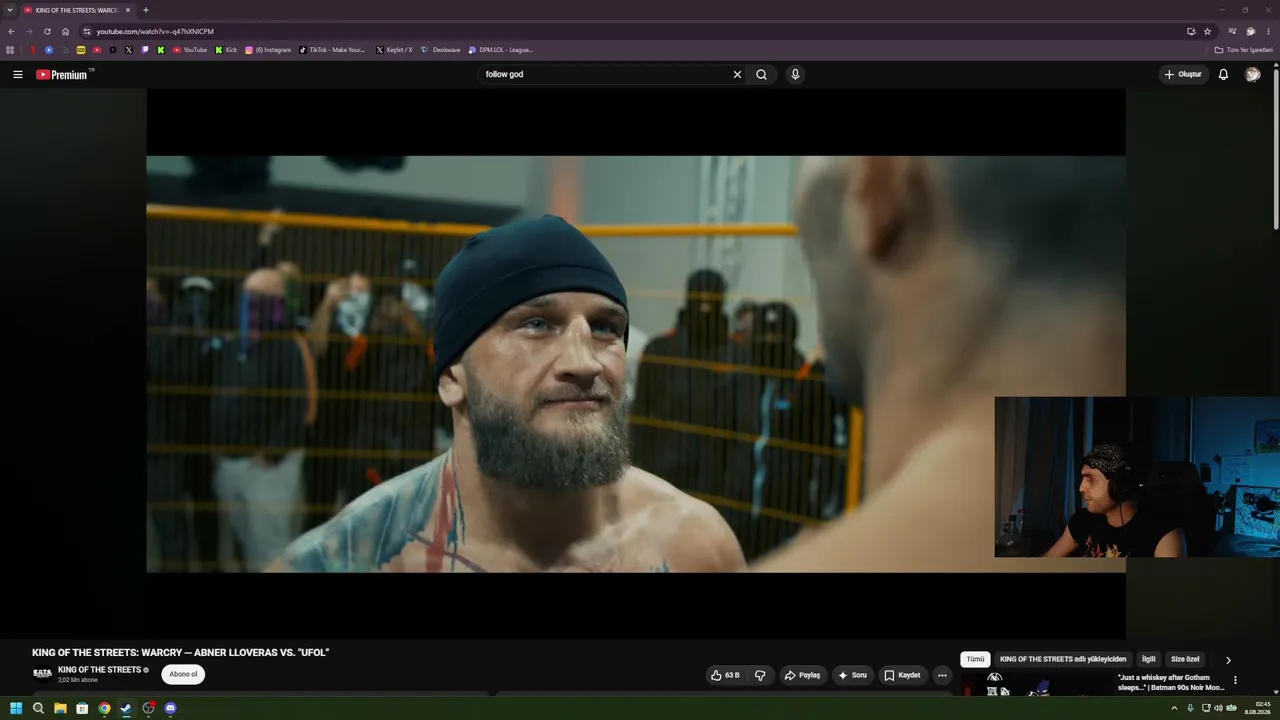
Task: Install or cast via the screen icon in address bar
Action: click(1191, 31)
